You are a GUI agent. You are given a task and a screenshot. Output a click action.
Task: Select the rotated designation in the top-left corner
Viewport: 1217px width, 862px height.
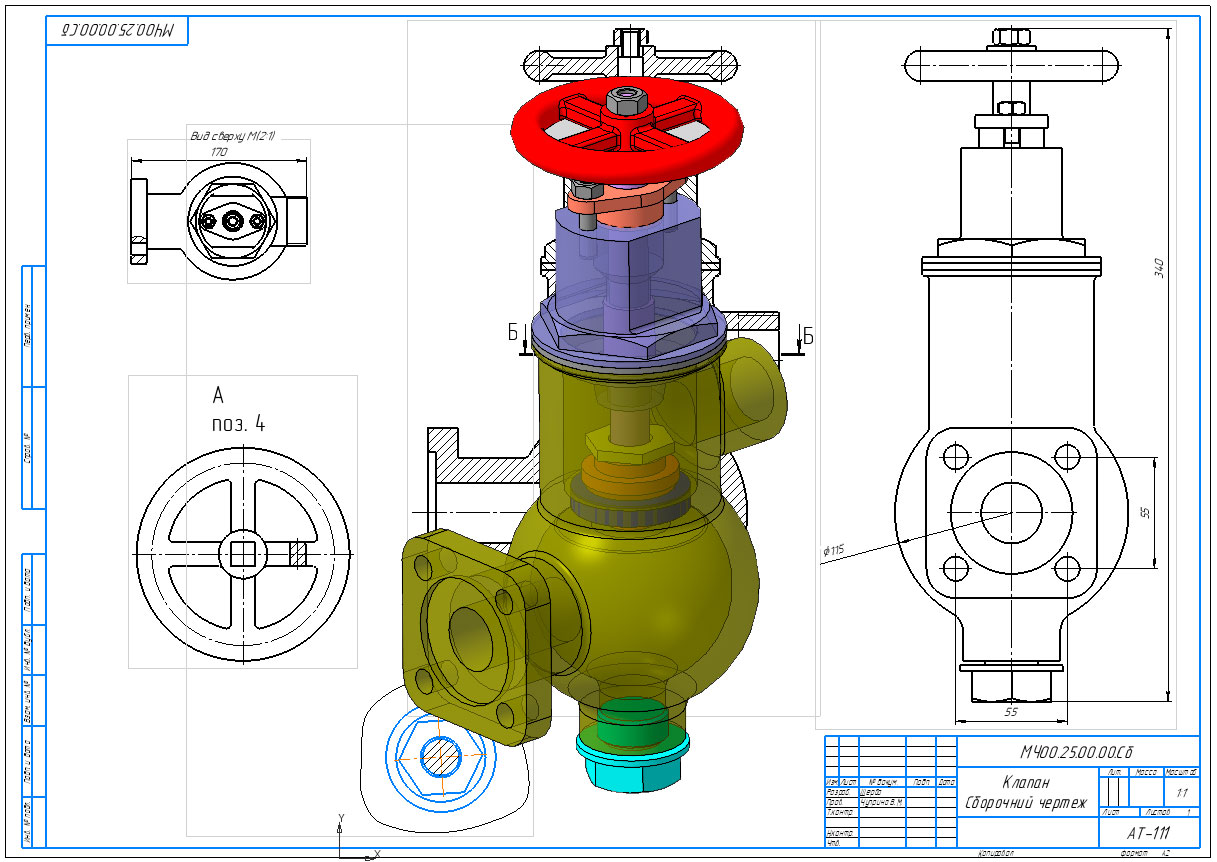(x=118, y=32)
